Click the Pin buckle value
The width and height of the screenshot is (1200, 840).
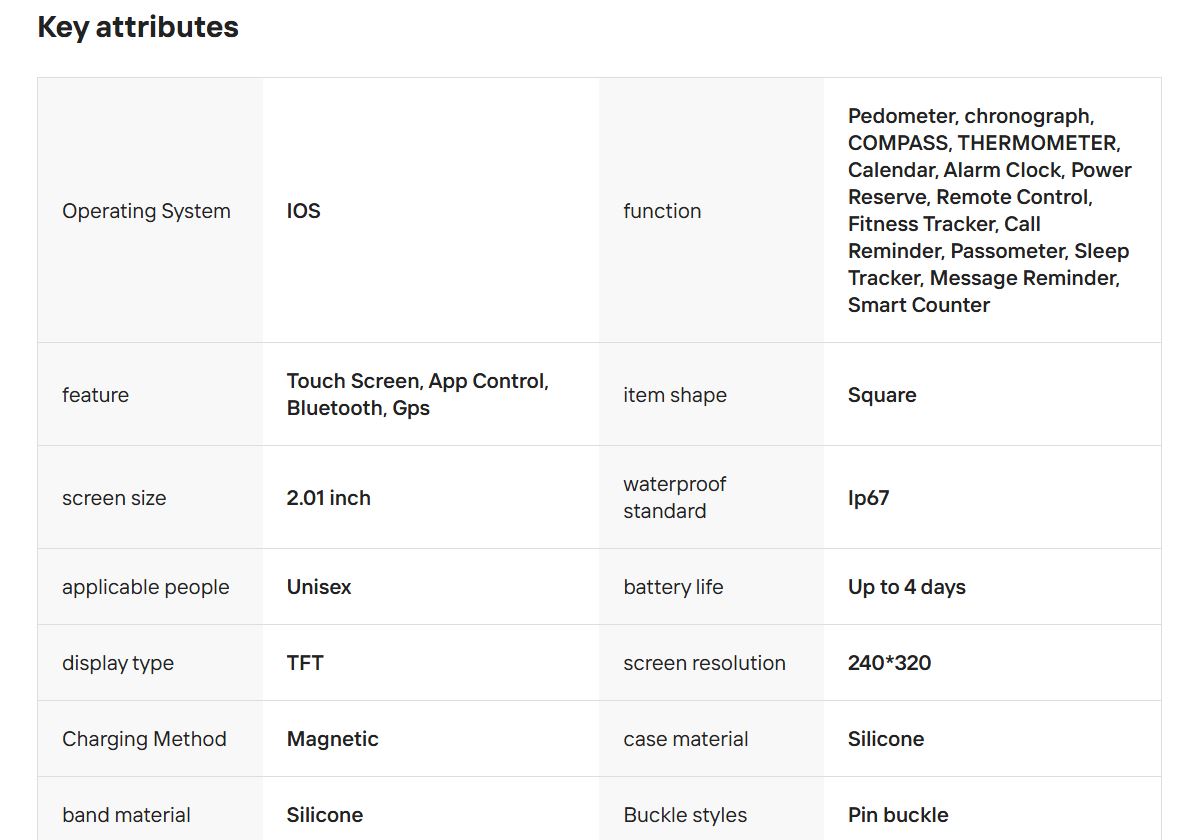coord(898,815)
